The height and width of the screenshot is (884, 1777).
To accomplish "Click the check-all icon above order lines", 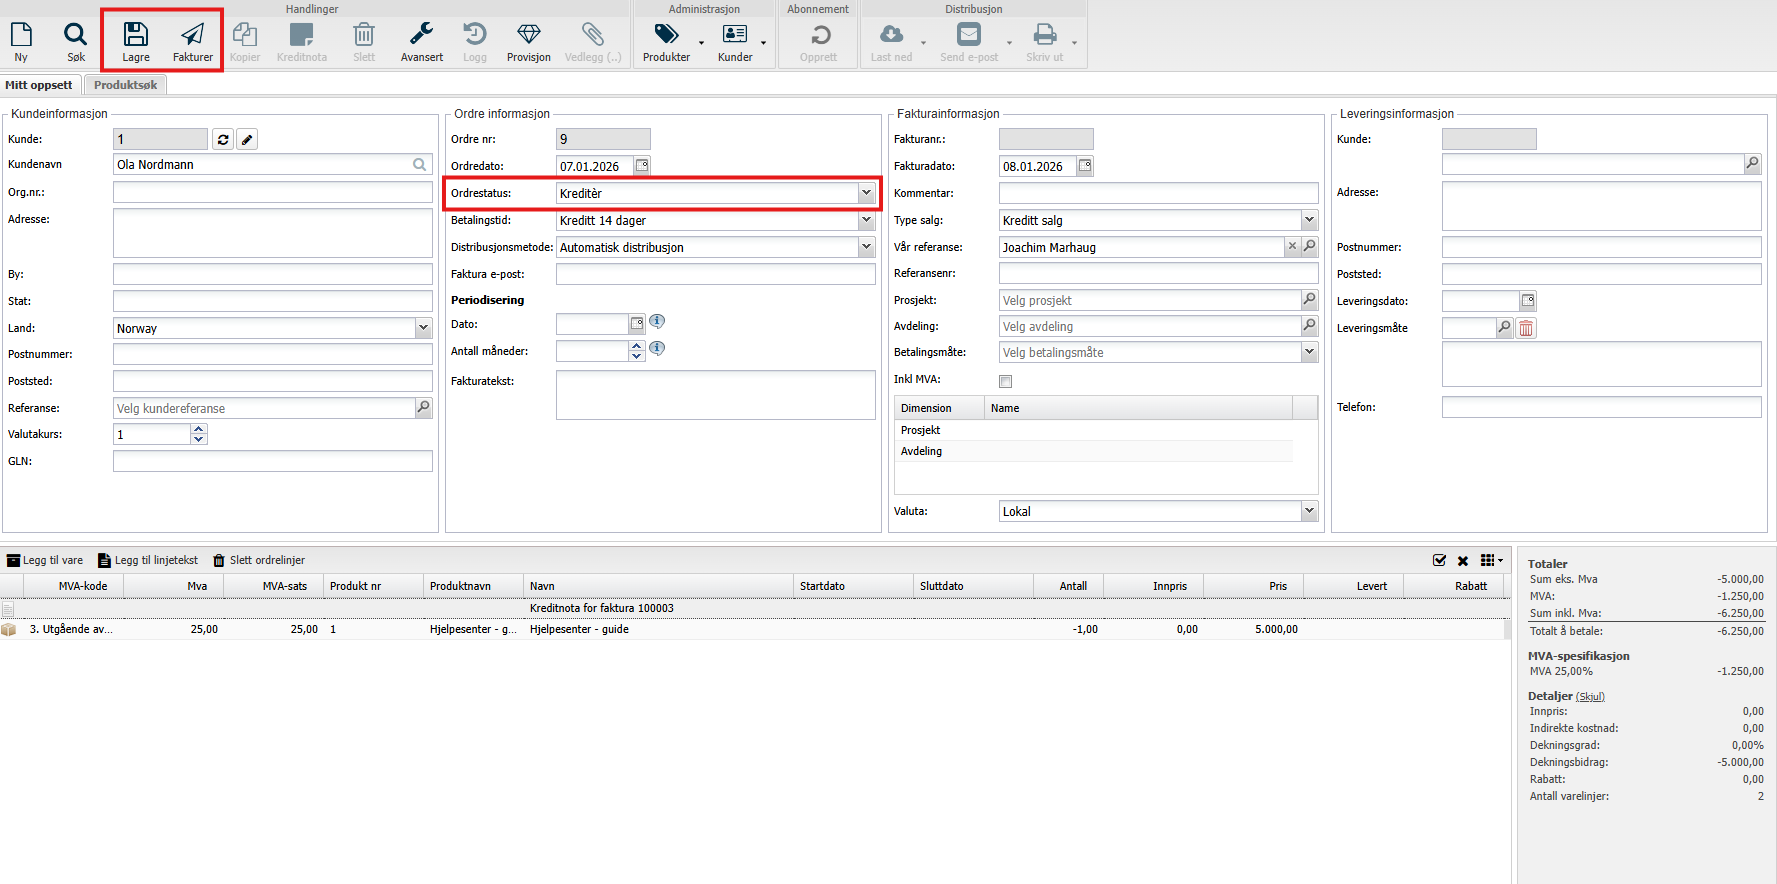I will (x=1439, y=561).
